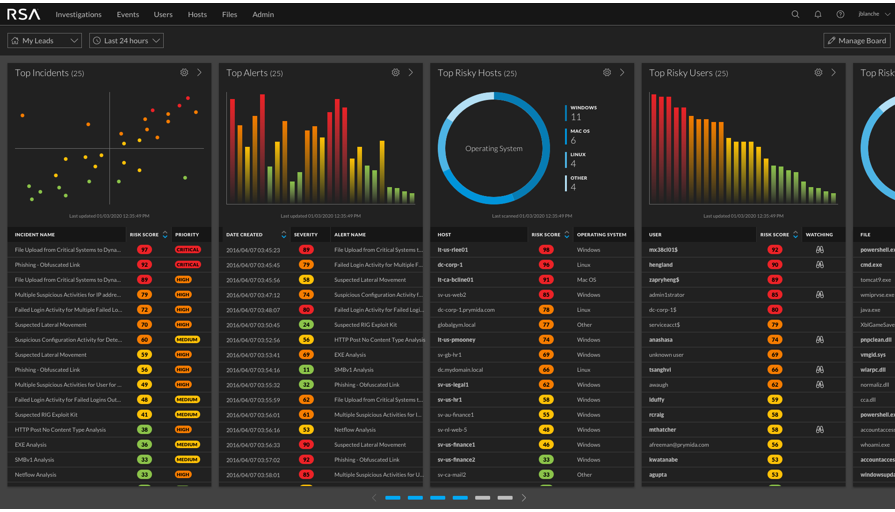Open the notifications bell
This screenshot has height=512, width=895.
pos(818,14)
